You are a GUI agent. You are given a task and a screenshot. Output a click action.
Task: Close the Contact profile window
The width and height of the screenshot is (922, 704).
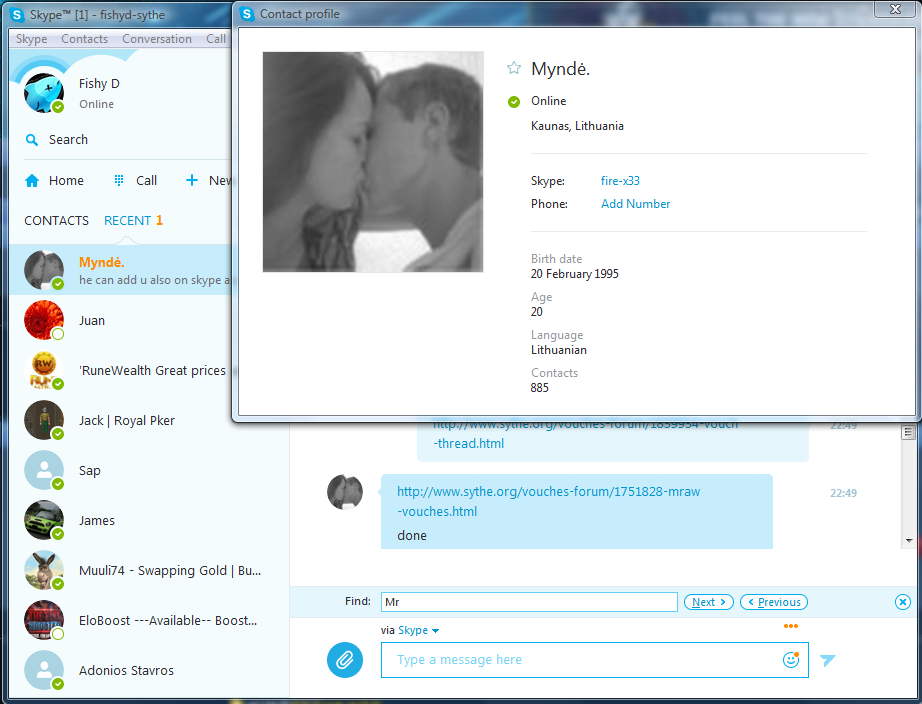895,9
